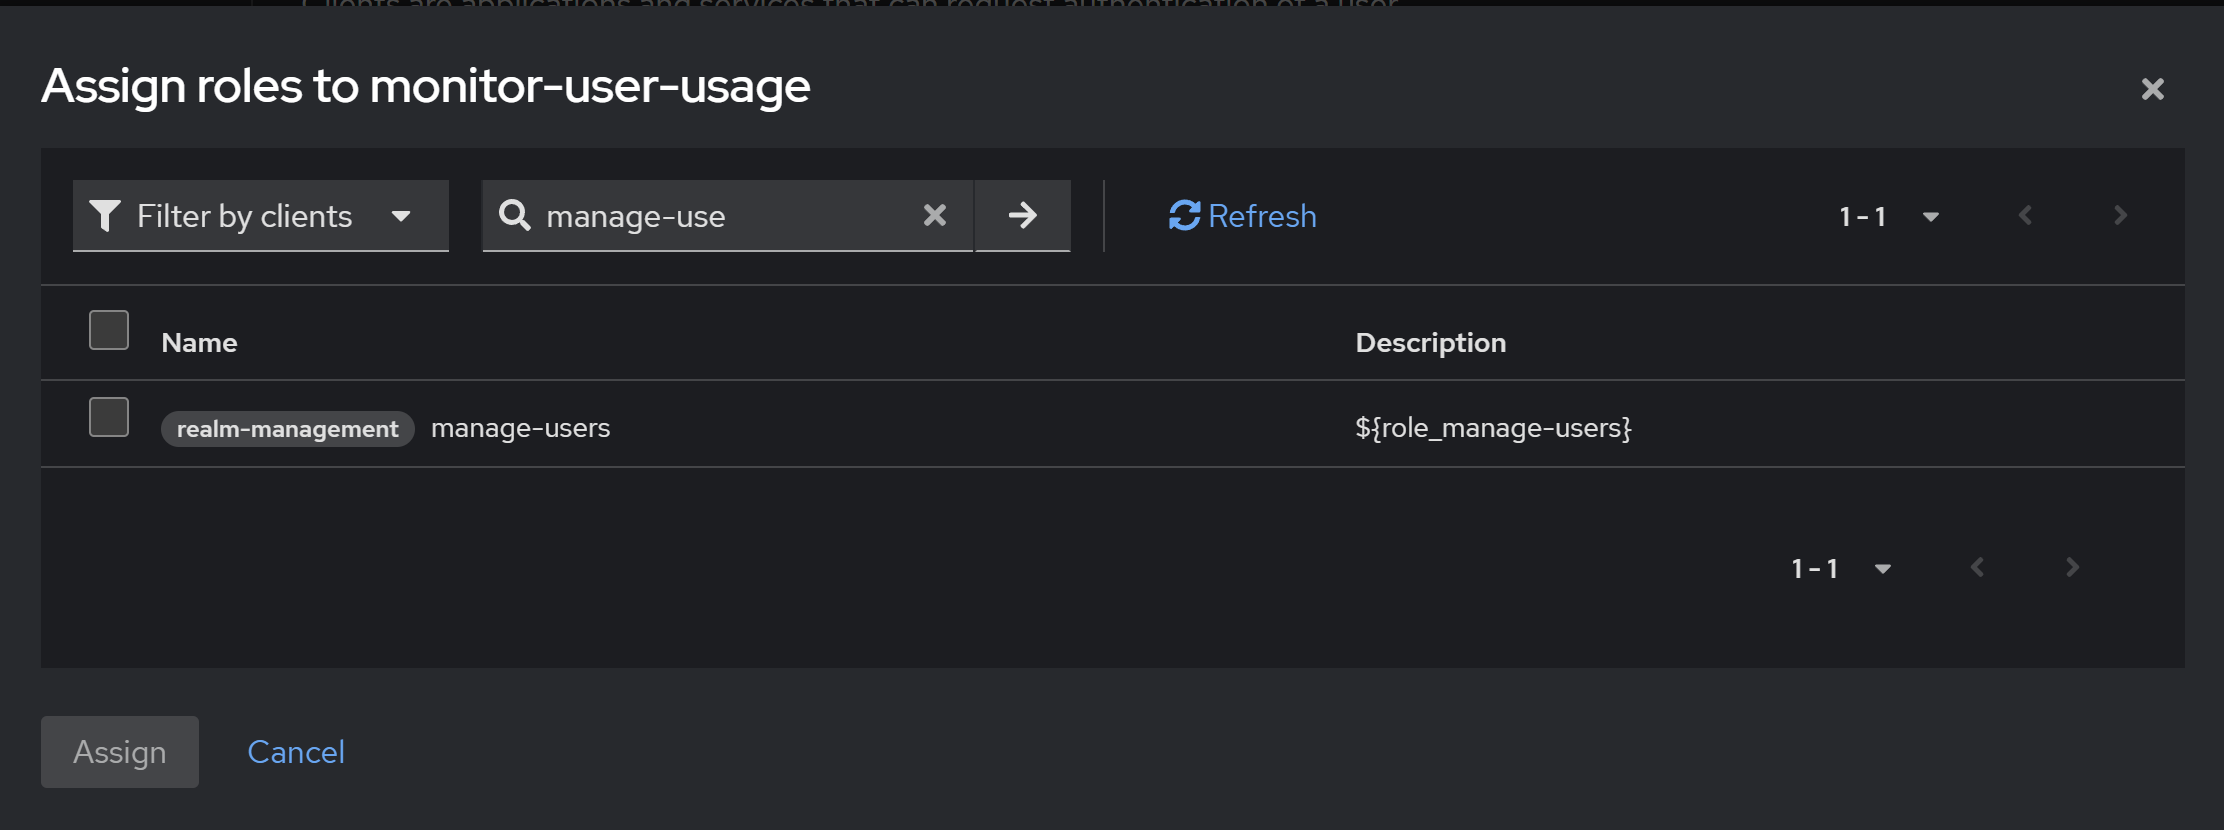
Task: Click the realm-management label badge
Action: click(x=287, y=429)
